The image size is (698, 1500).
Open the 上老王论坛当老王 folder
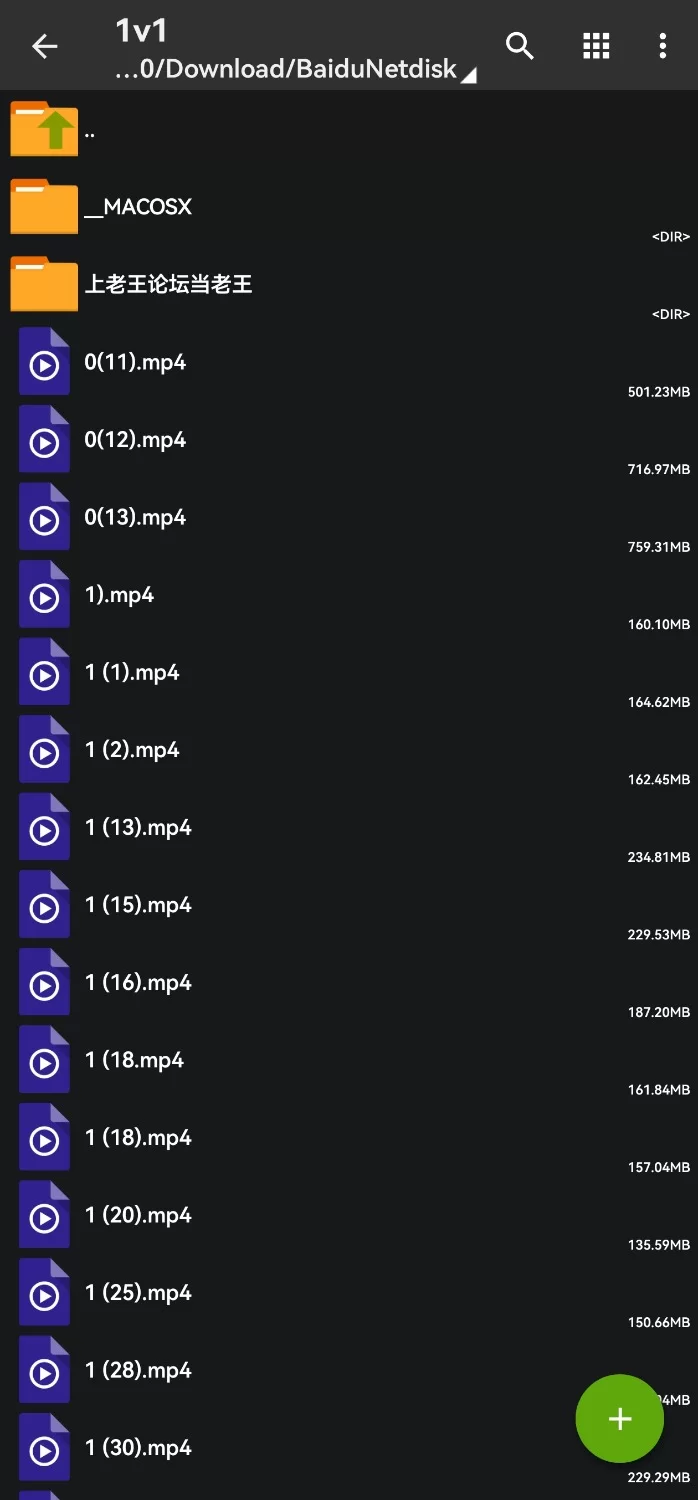pyautogui.click(x=168, y=285)
